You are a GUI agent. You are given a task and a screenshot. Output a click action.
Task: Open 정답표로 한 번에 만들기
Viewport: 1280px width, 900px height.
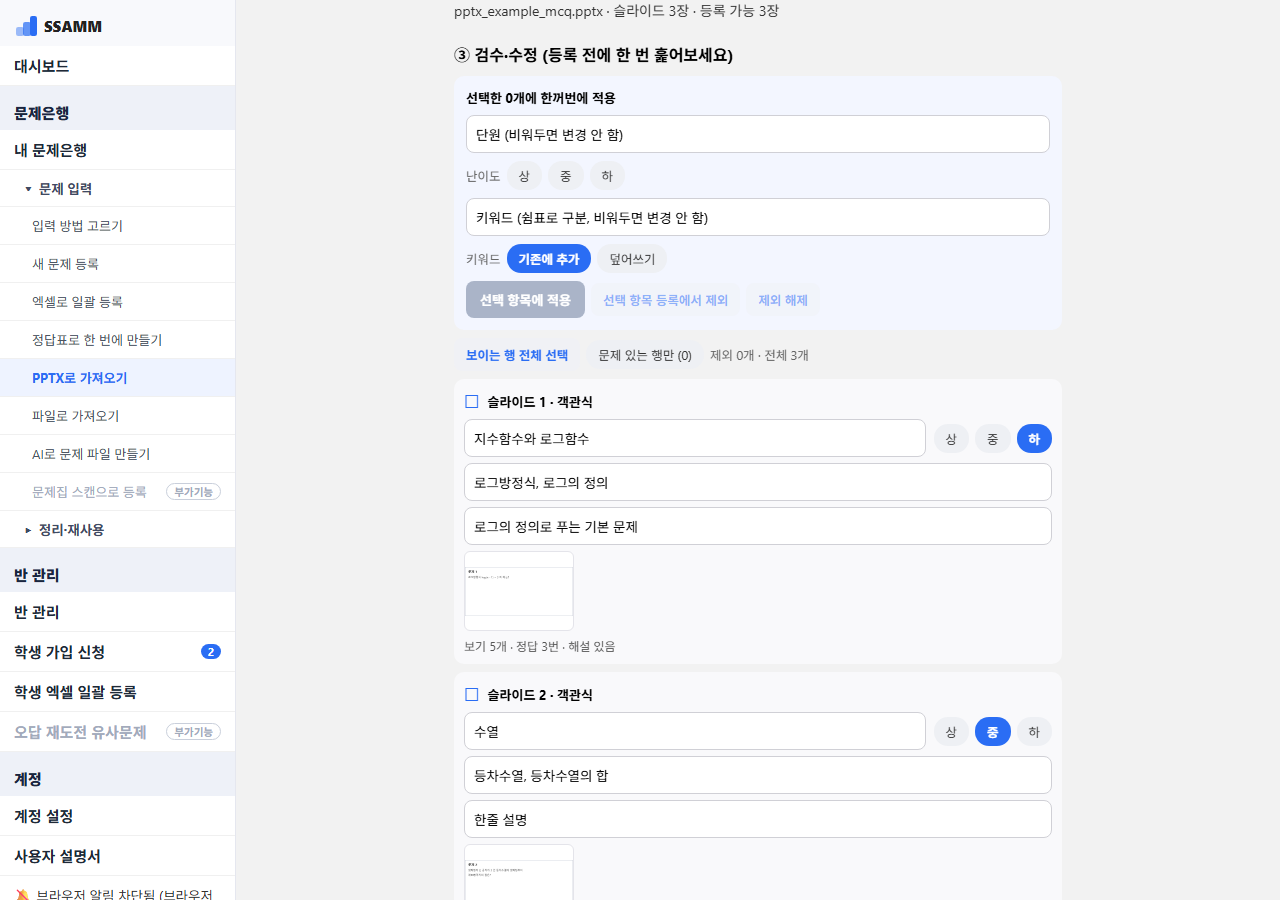coord(117,340)
